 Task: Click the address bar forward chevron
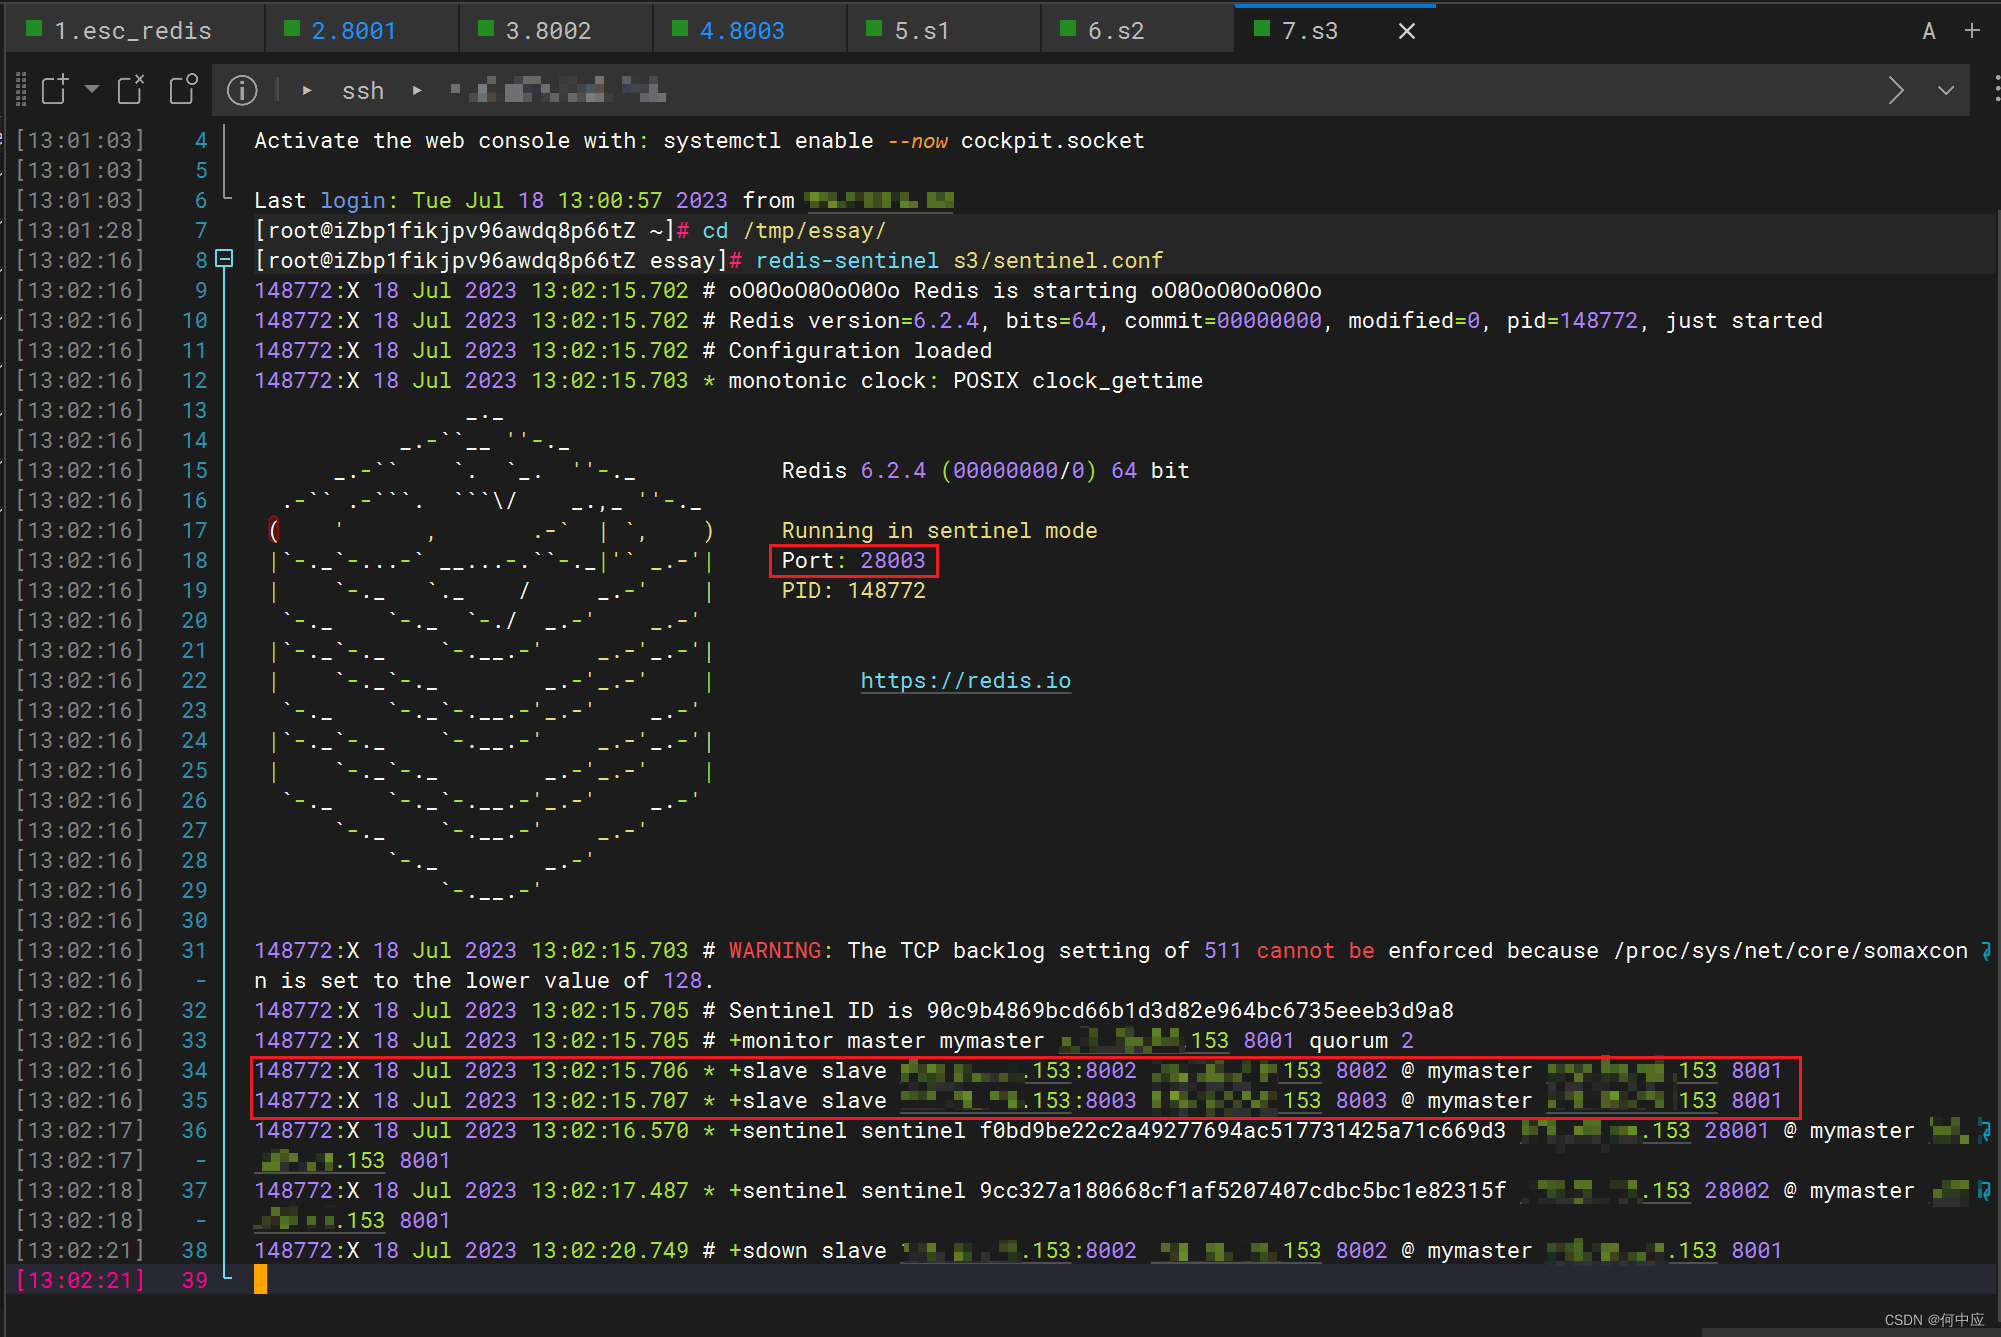pos(1895,91)
